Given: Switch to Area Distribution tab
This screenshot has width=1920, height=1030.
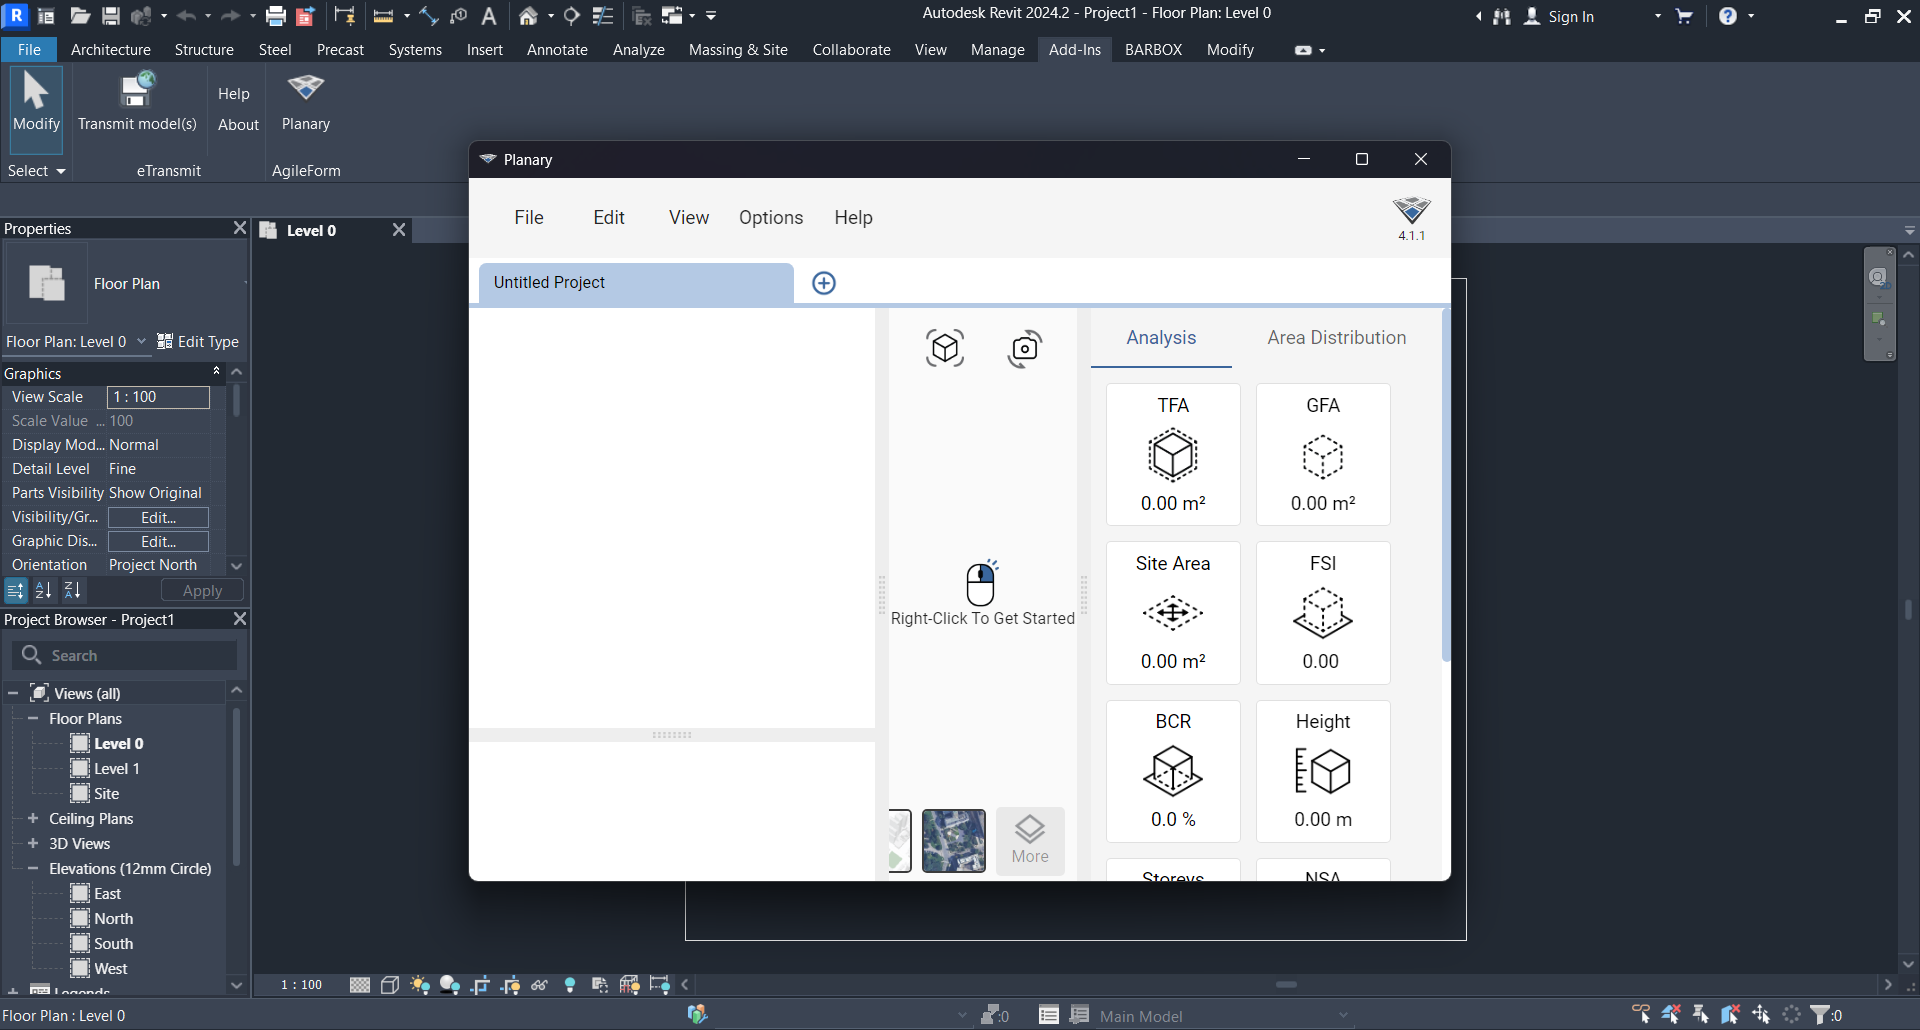Looking at the screenshot, I should (1336, 338).
